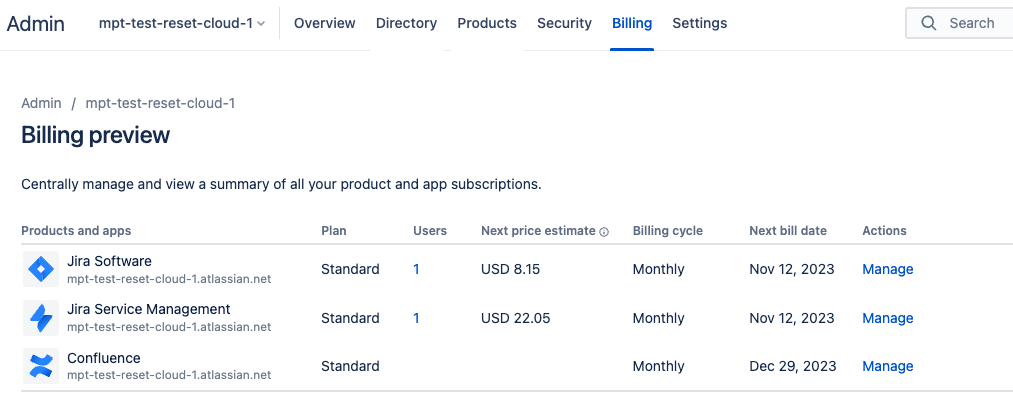Manage the Jira Service Management subscription
The width and height of the screenshot is (1013, 401).
coord(888,318)
